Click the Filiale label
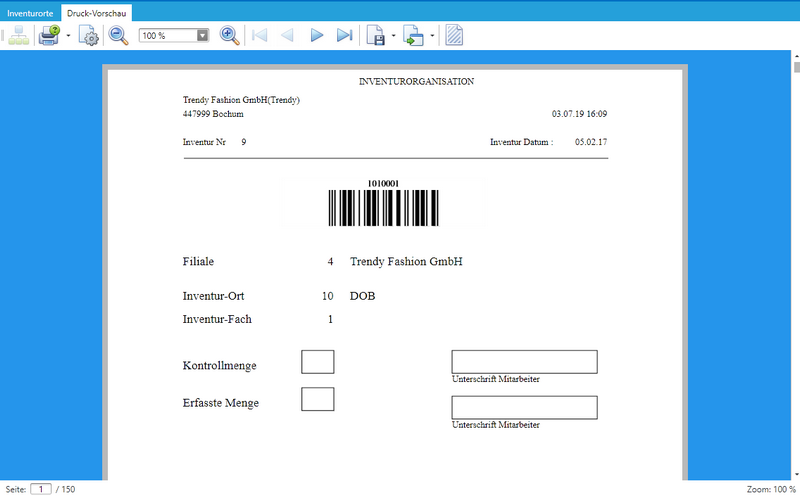The image size is (800, 496). [198, 261]
